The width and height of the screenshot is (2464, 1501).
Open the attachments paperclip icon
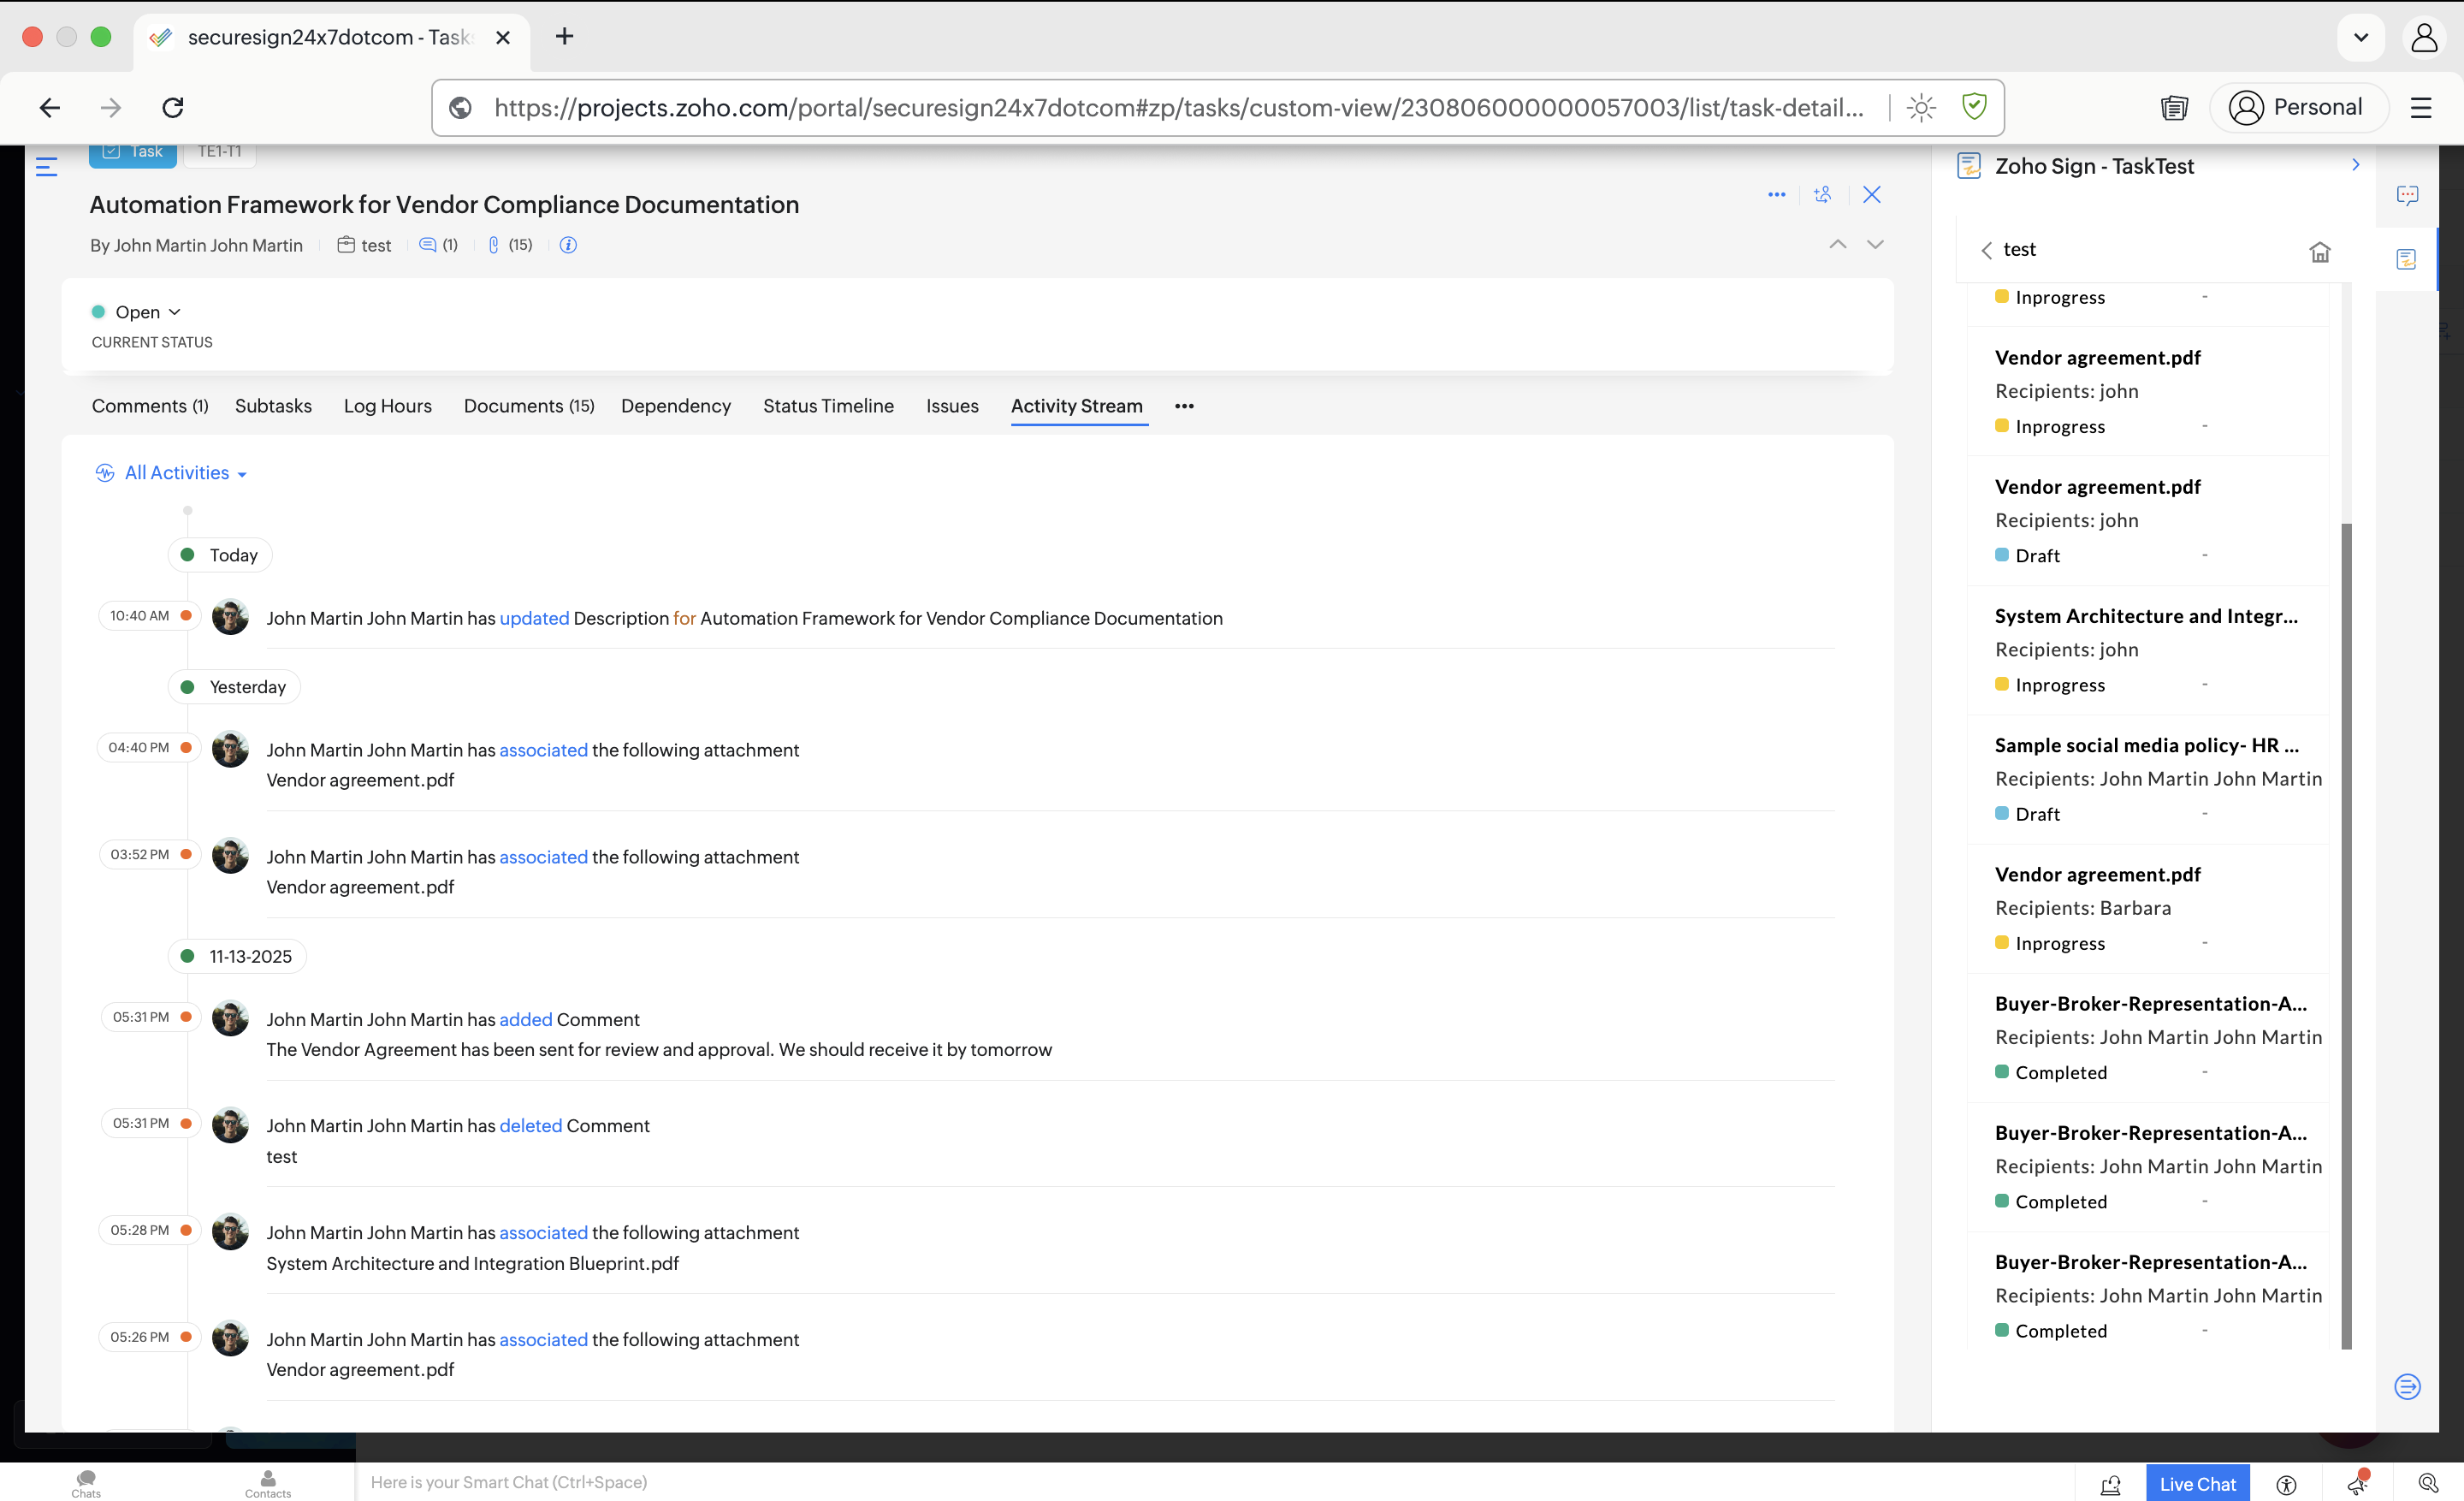coord(493,245)
